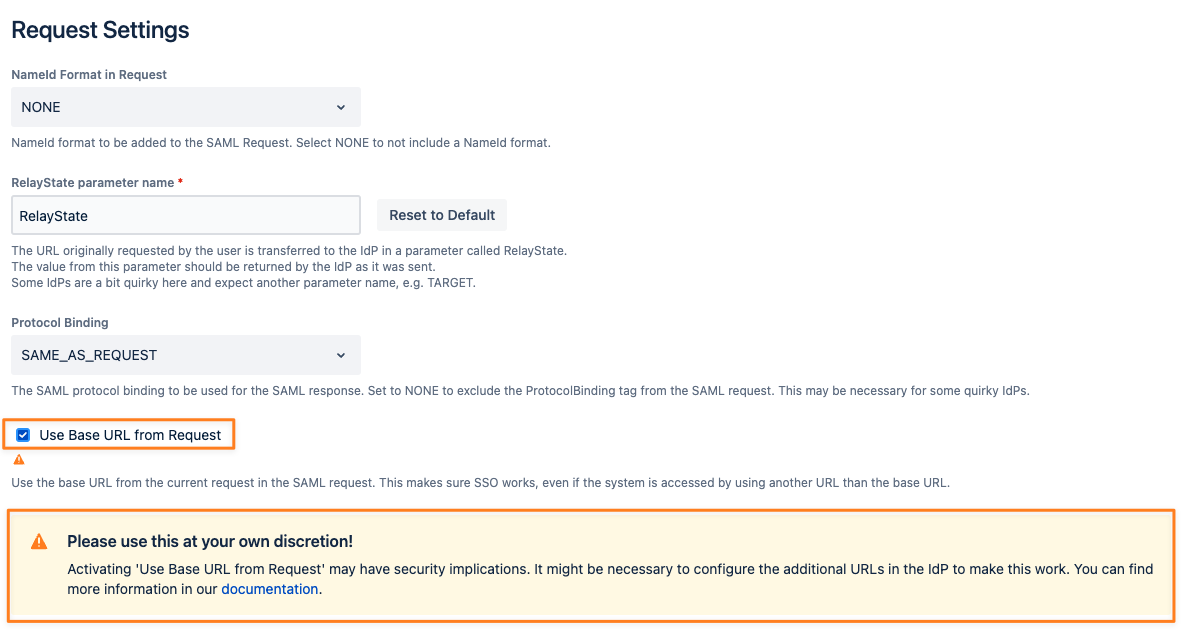The width and height of the screenshot is (1185, 637).
Task: Click the small orange warning icon below the checkbox
Action: click(18, 460)
